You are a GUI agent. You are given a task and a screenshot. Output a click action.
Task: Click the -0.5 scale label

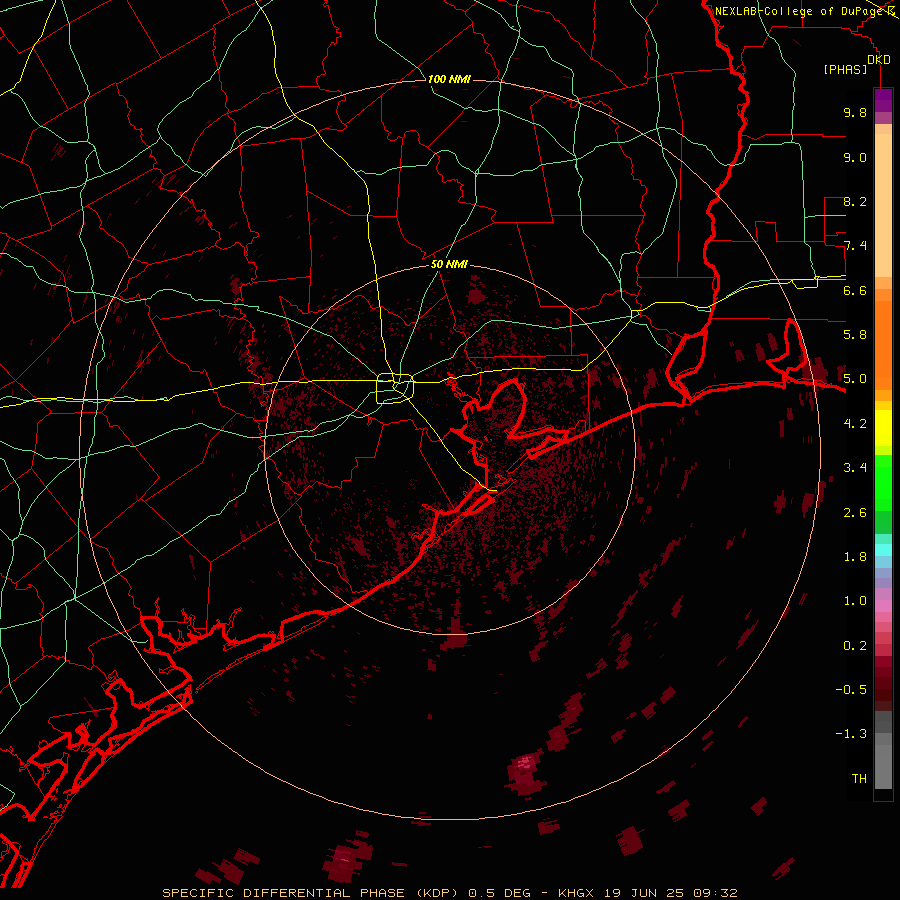point(851,690)
